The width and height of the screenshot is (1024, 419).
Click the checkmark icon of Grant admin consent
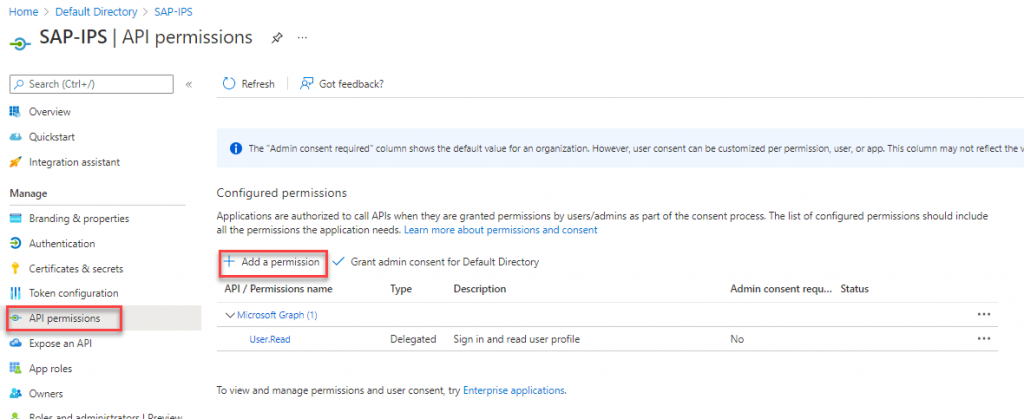[x=338, y=262]
